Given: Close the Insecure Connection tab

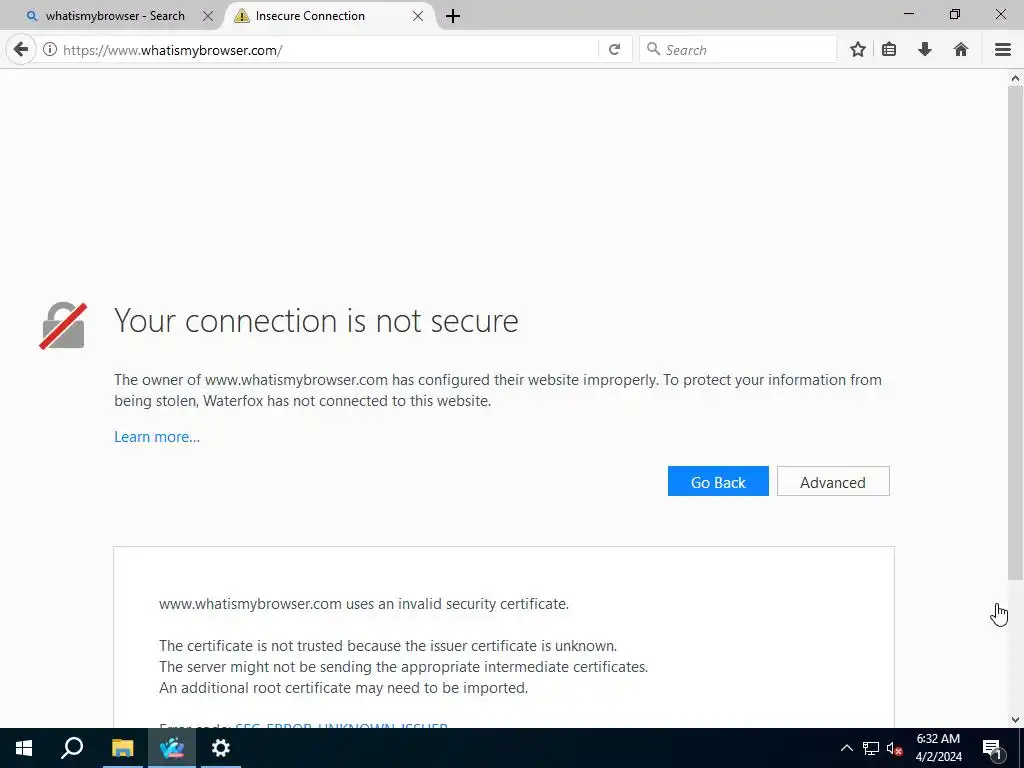Looking at the screenshot, I should pyautogui.click(x=418, y=16).
